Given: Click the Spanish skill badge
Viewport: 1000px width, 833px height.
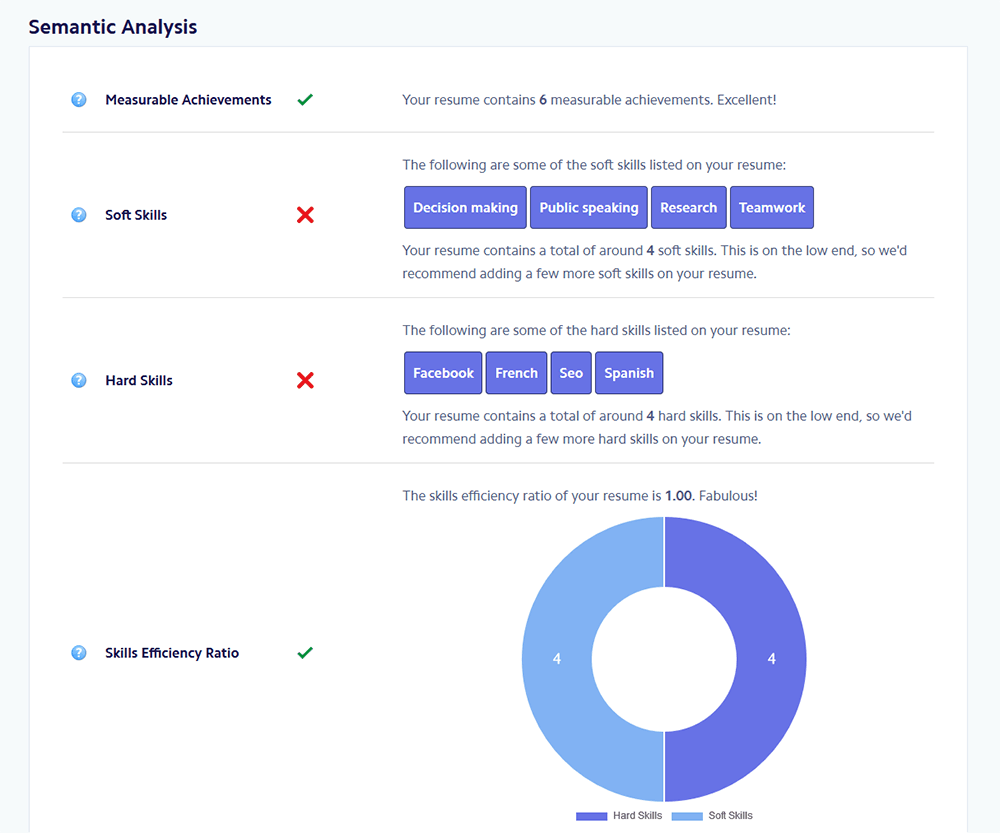Looking at the screenshot, I should (x=629, y=372).
